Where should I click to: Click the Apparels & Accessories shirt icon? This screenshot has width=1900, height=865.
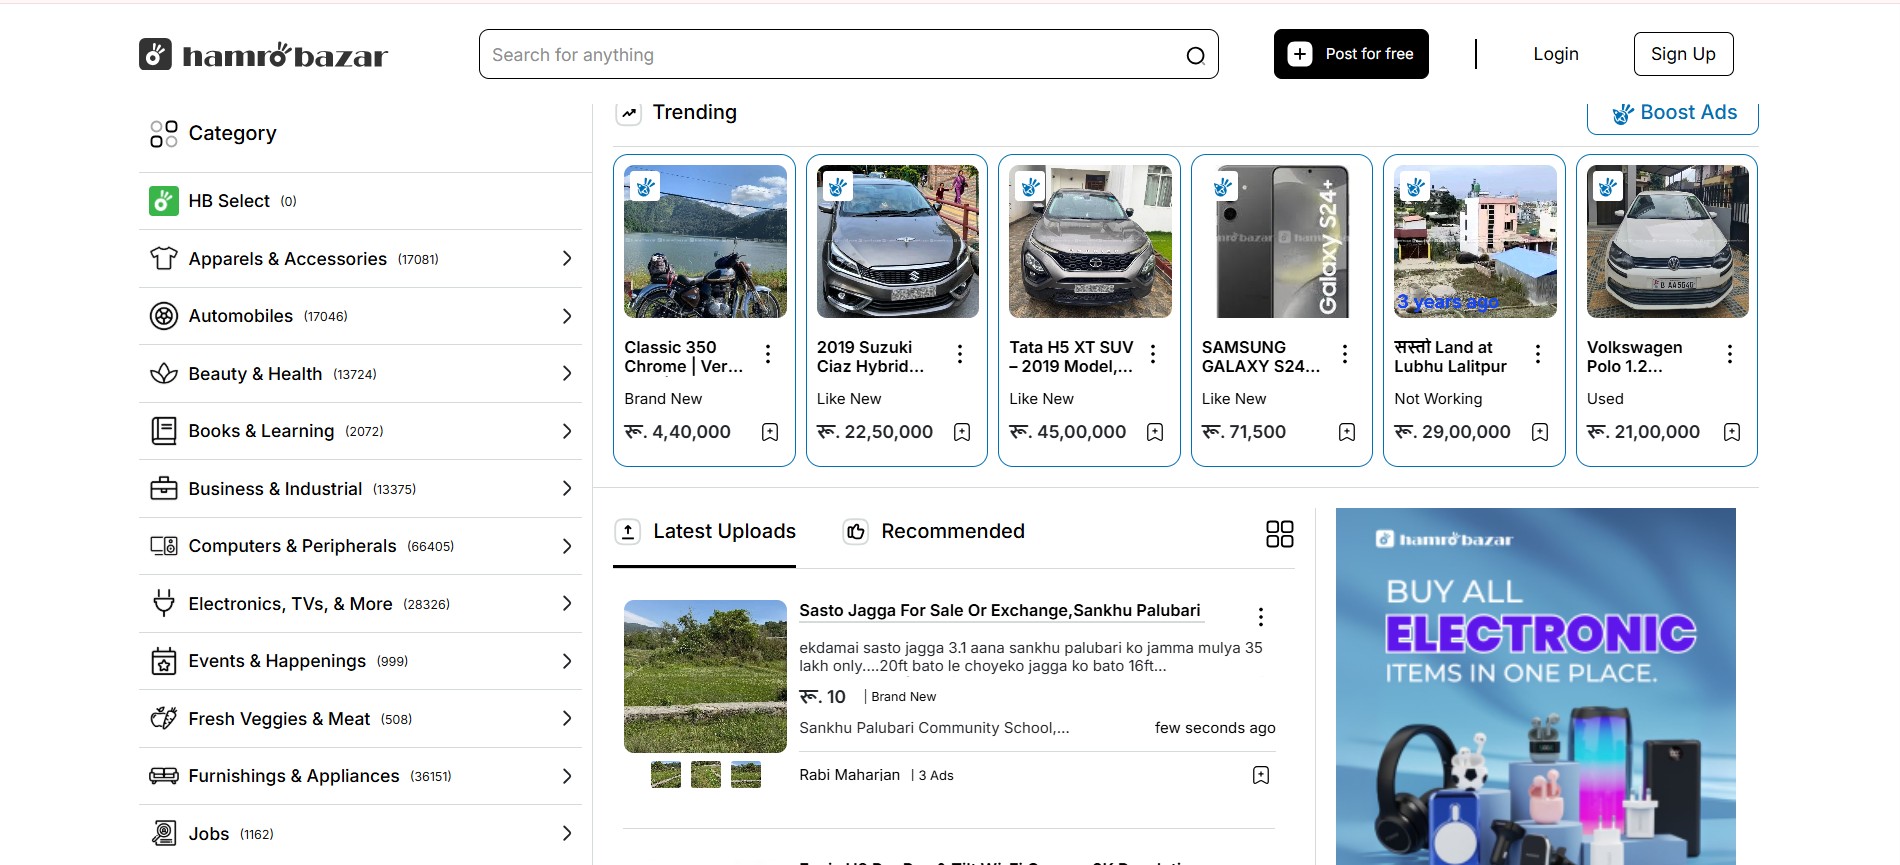[x=164, y=259]
